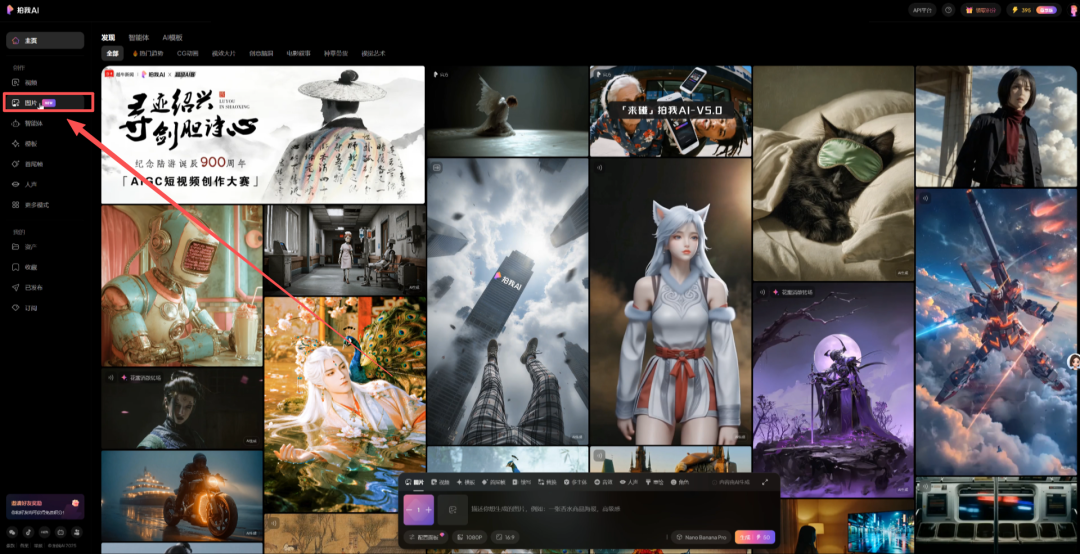Open the 16:9 aspect ratio dropdown

pos(507,537)
